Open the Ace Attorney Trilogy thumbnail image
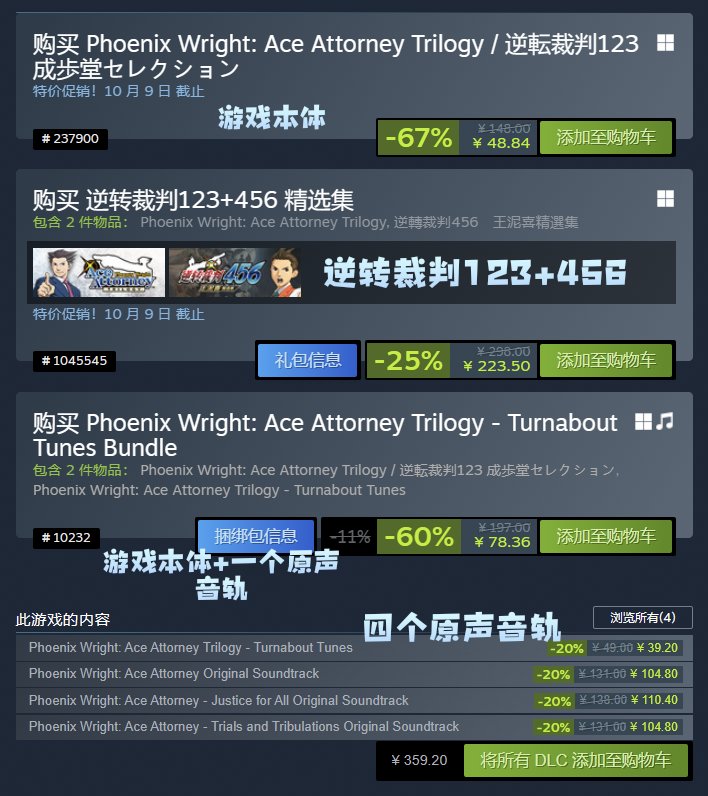708x796 pixels. click(x=99, y=272)
